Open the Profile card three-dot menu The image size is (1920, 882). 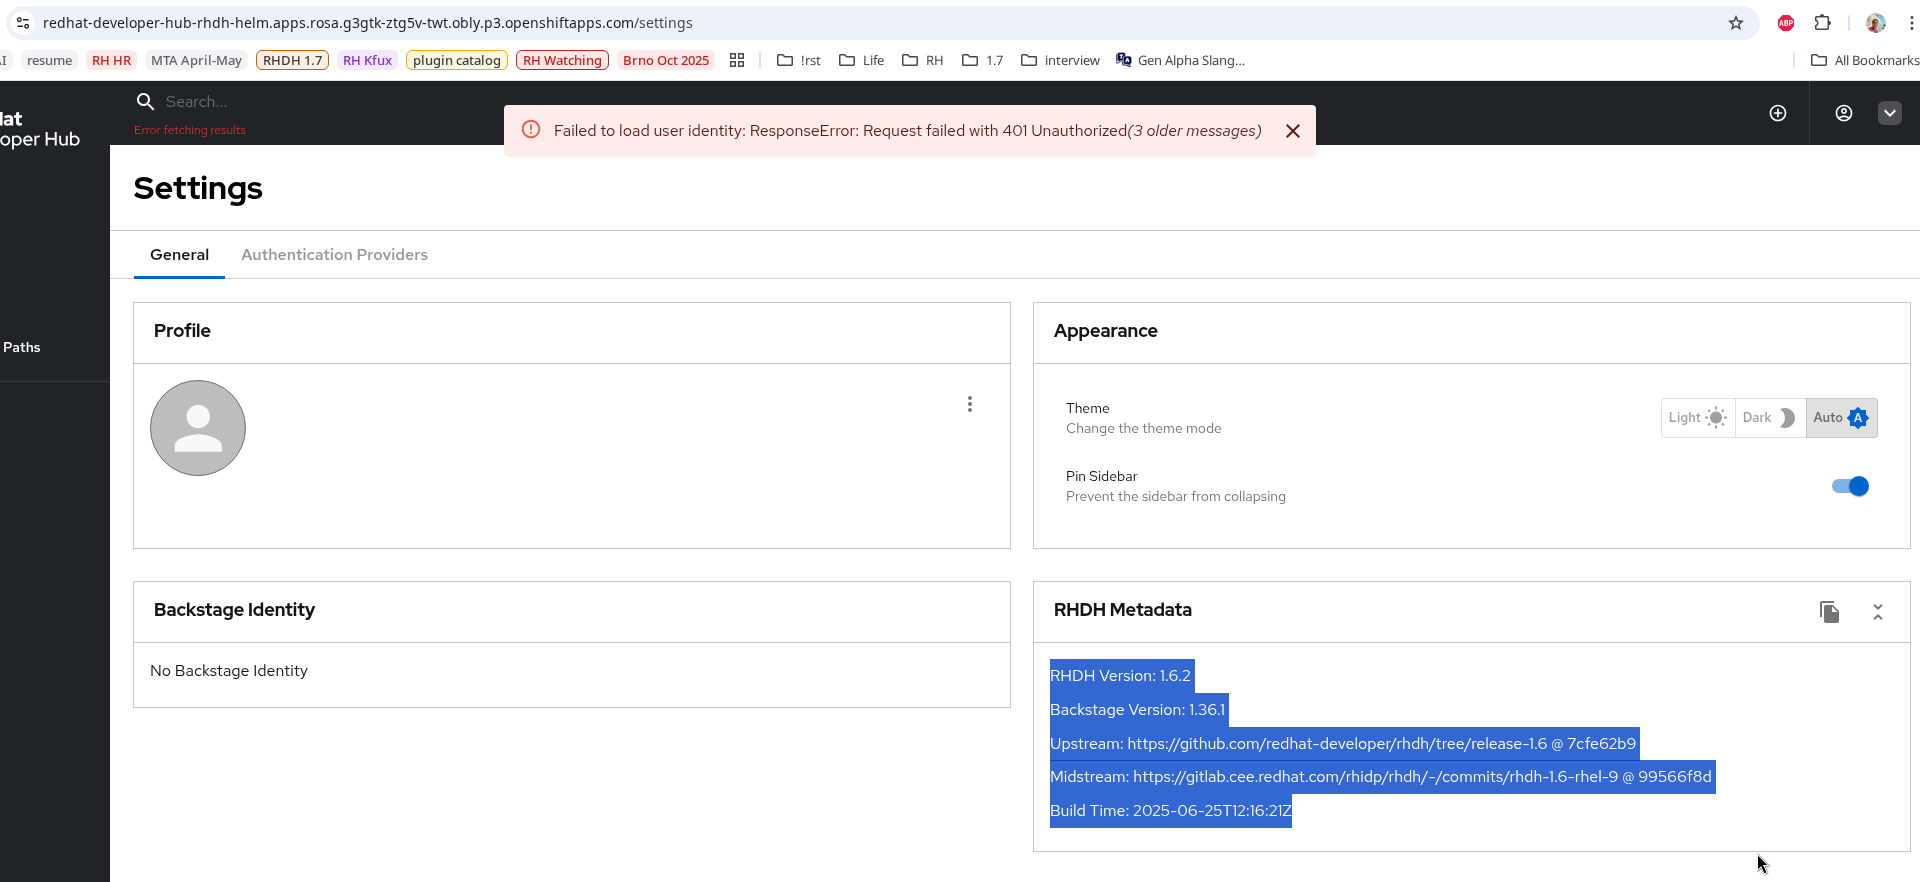pyautogui.click(x=970, y=404)
